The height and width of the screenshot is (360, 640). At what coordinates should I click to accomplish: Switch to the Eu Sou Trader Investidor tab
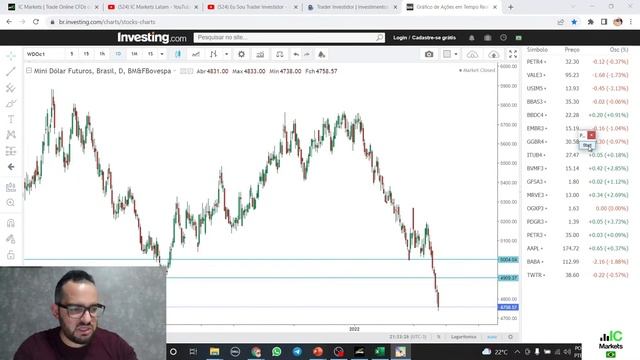point(252,7)
